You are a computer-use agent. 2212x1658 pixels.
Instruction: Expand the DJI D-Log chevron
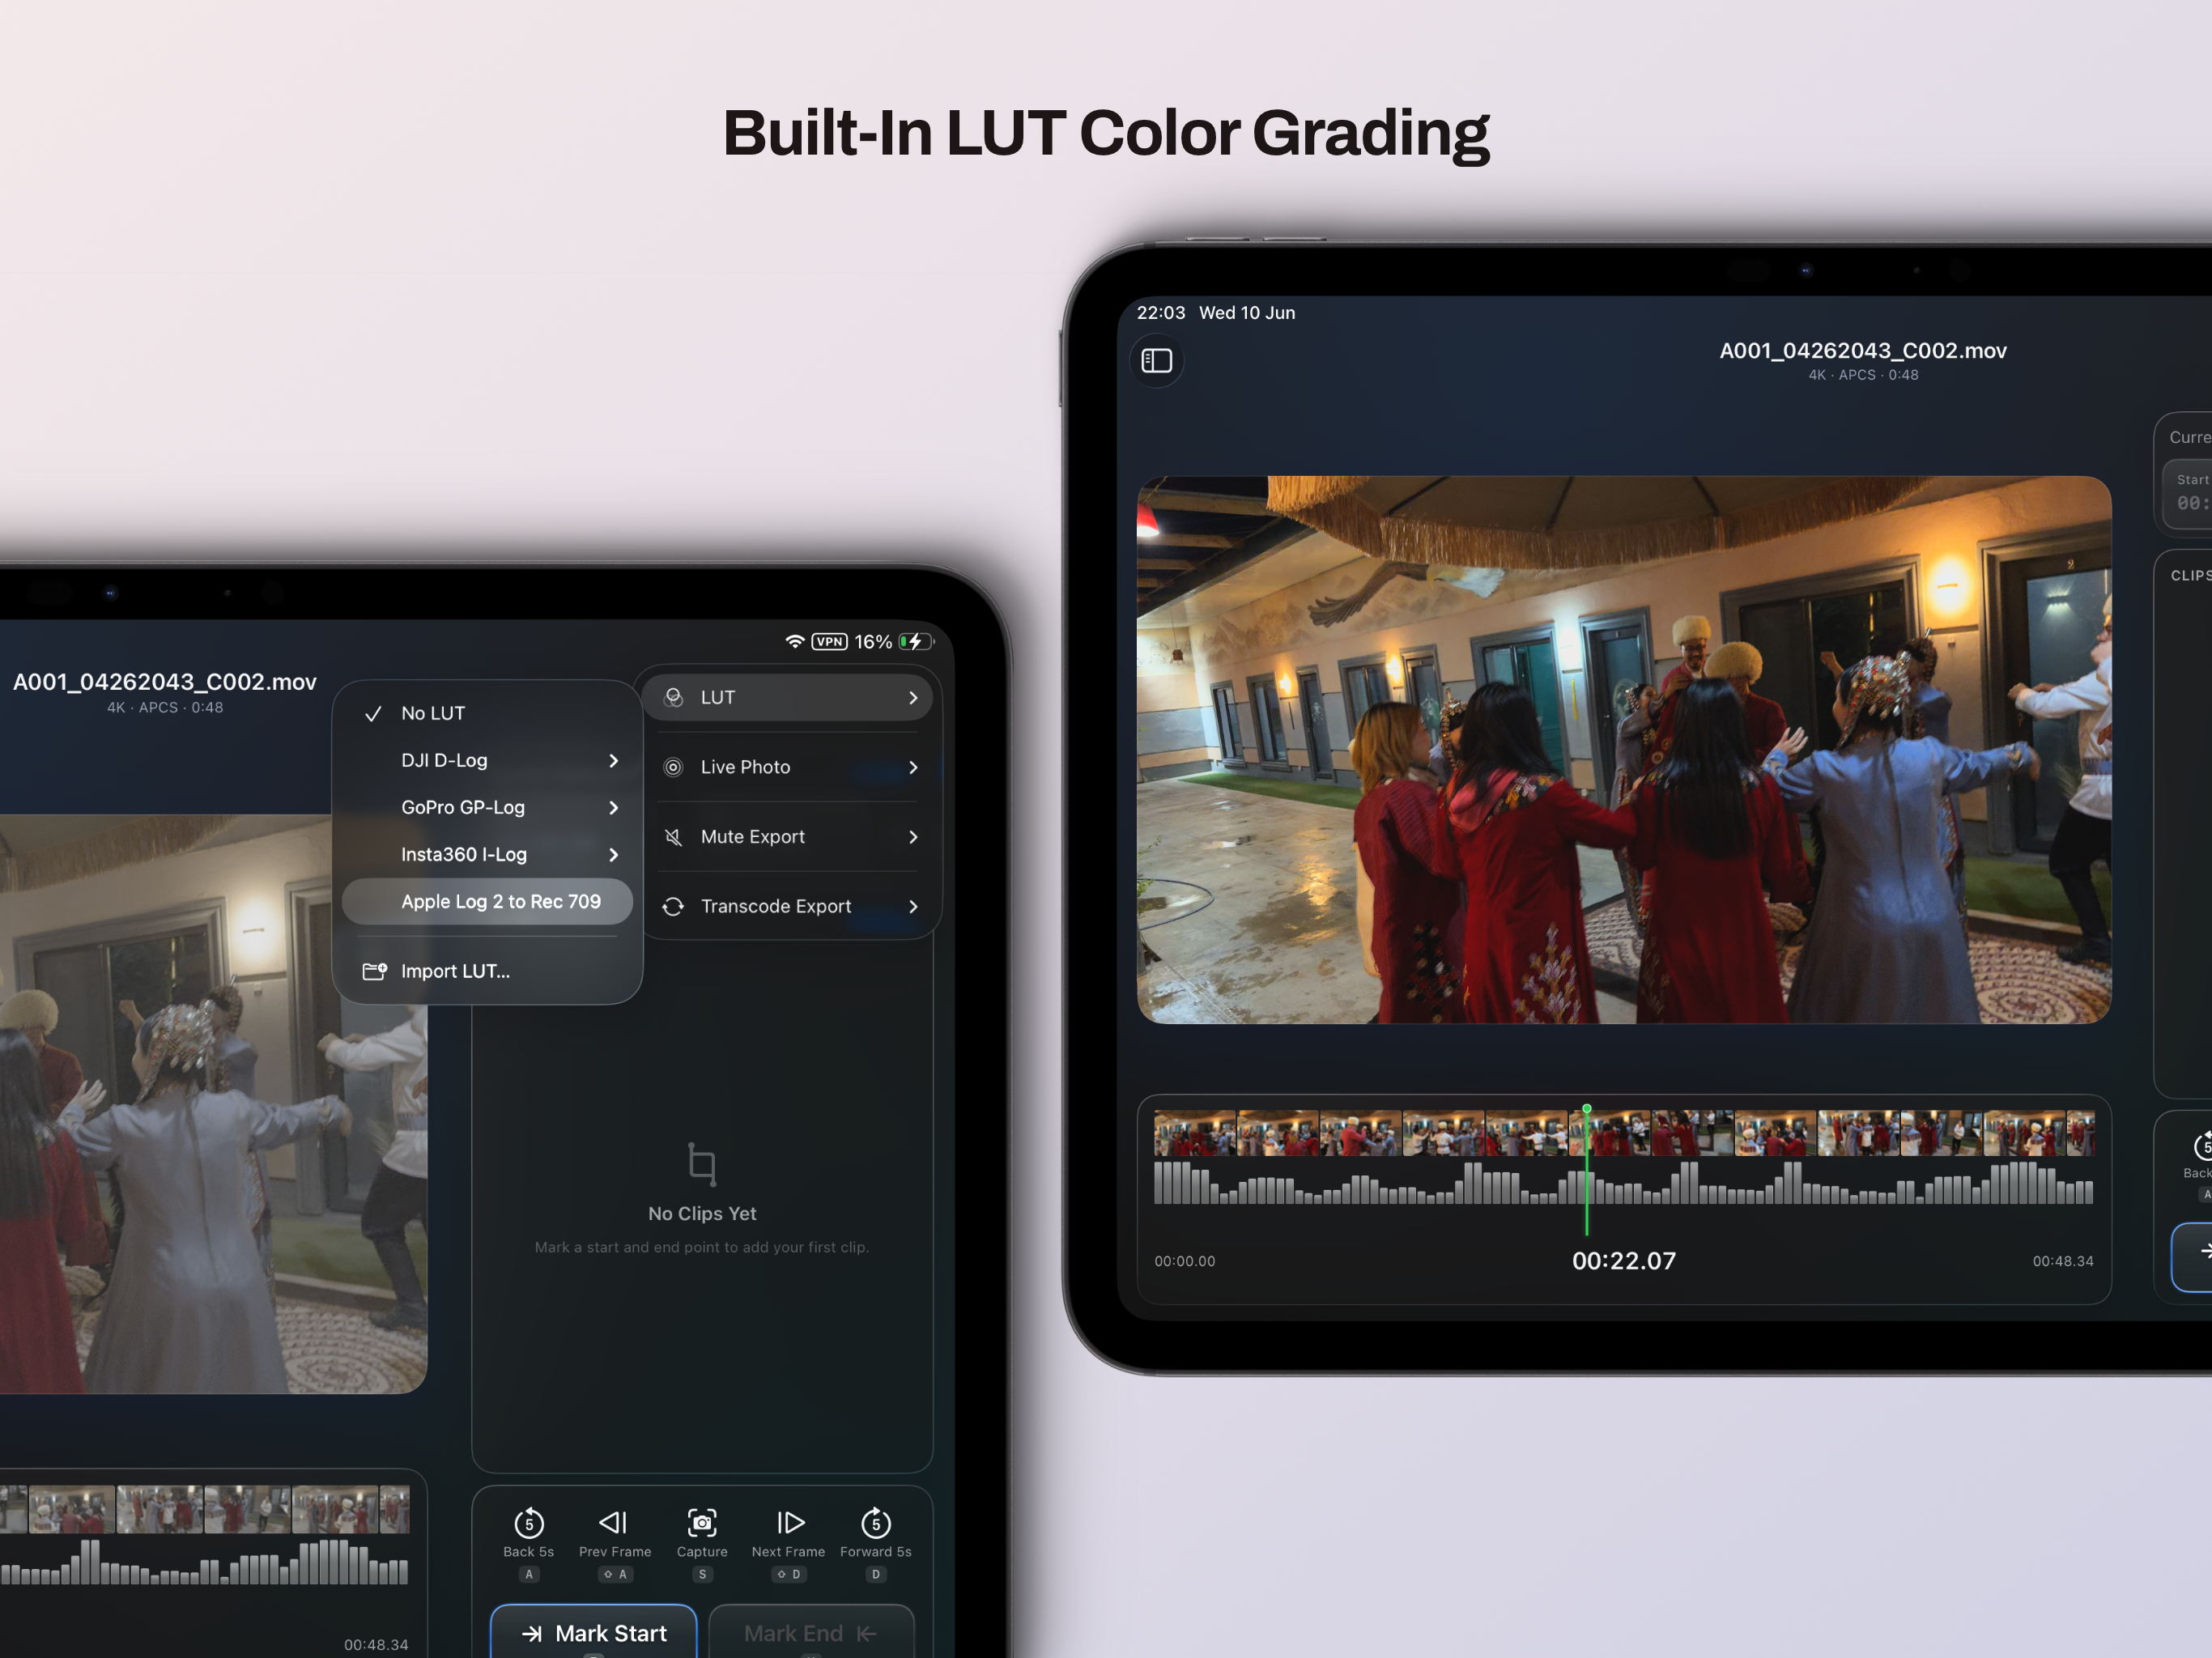click(x=614, y=761)
